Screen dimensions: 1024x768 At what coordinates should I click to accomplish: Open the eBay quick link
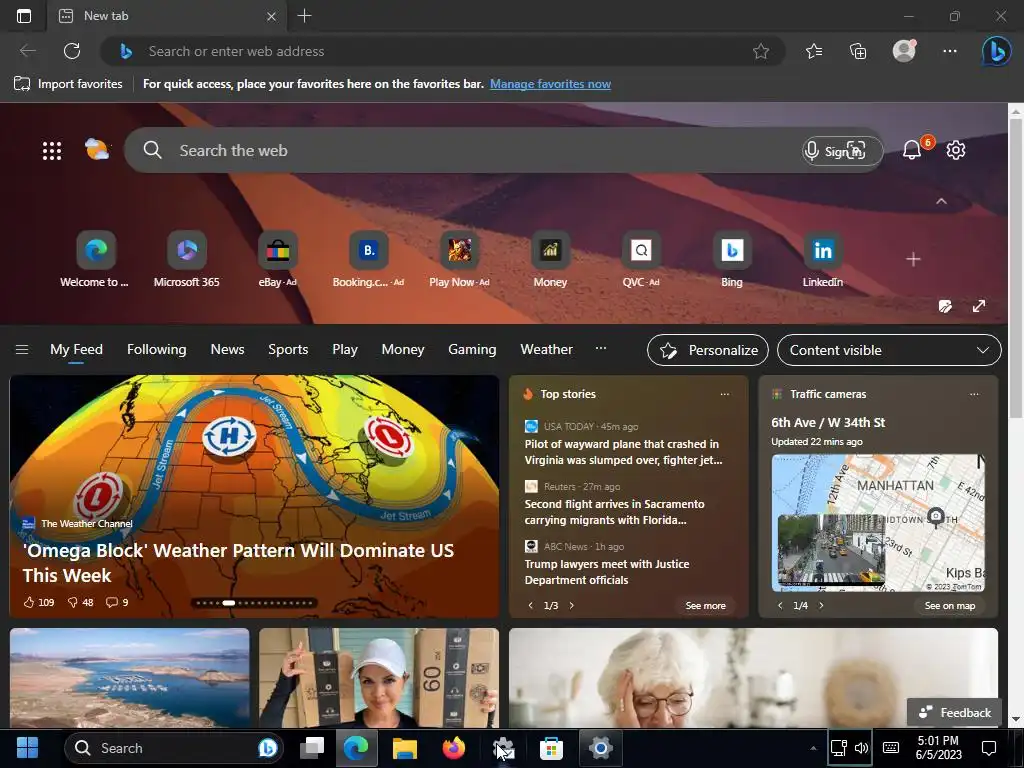click(x=278, y=259)
